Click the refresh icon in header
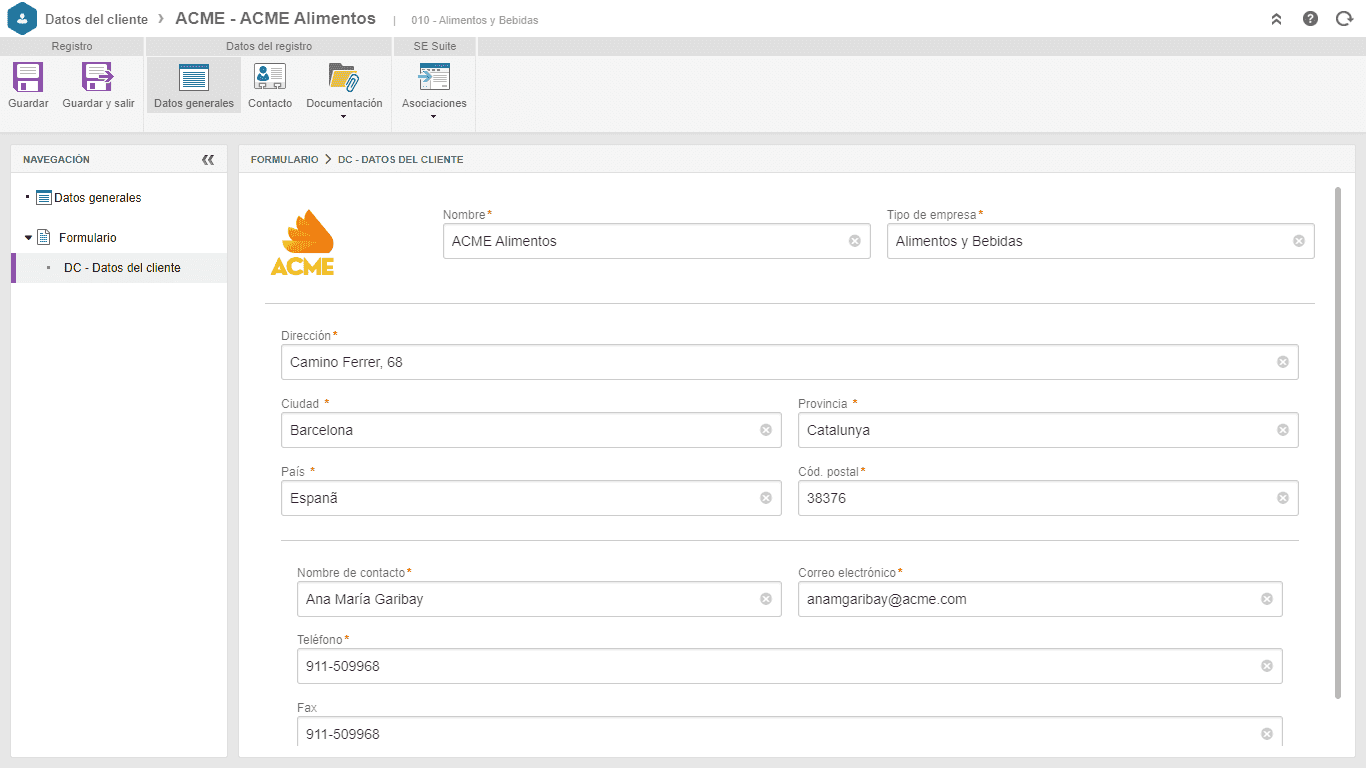The height and width of the screenshot is (768, 1366). click(1344, 19)
